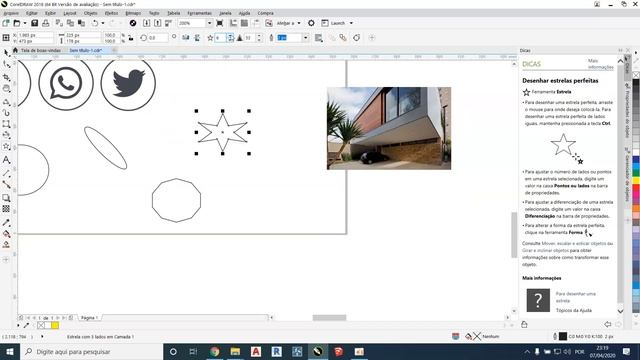Select the Parallel Dimension tool
Image resolution: width=640 pixels, height=360 pixels.
pos(7,173)
